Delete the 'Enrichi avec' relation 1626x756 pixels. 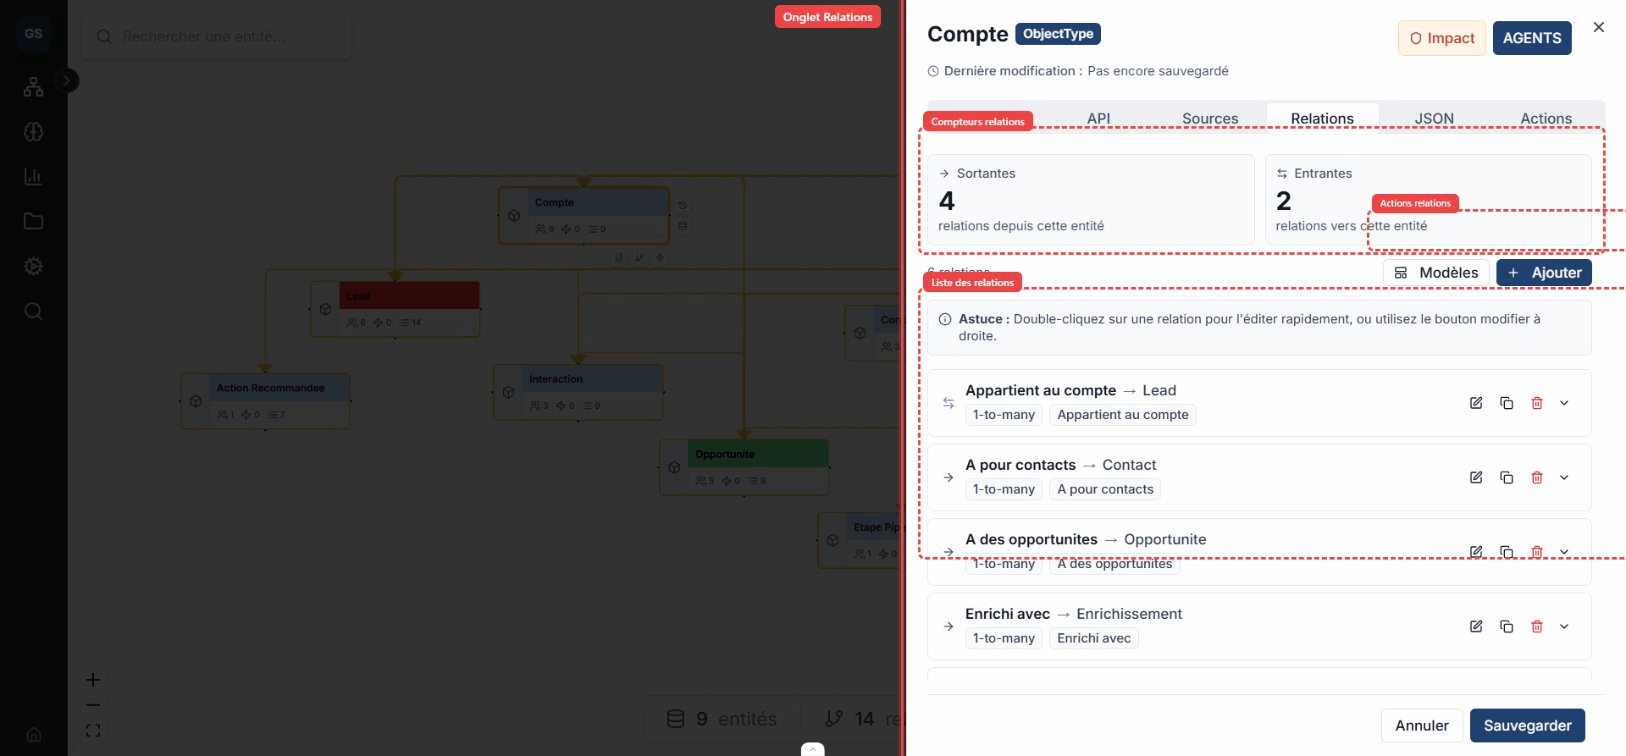pos(1537,627)
